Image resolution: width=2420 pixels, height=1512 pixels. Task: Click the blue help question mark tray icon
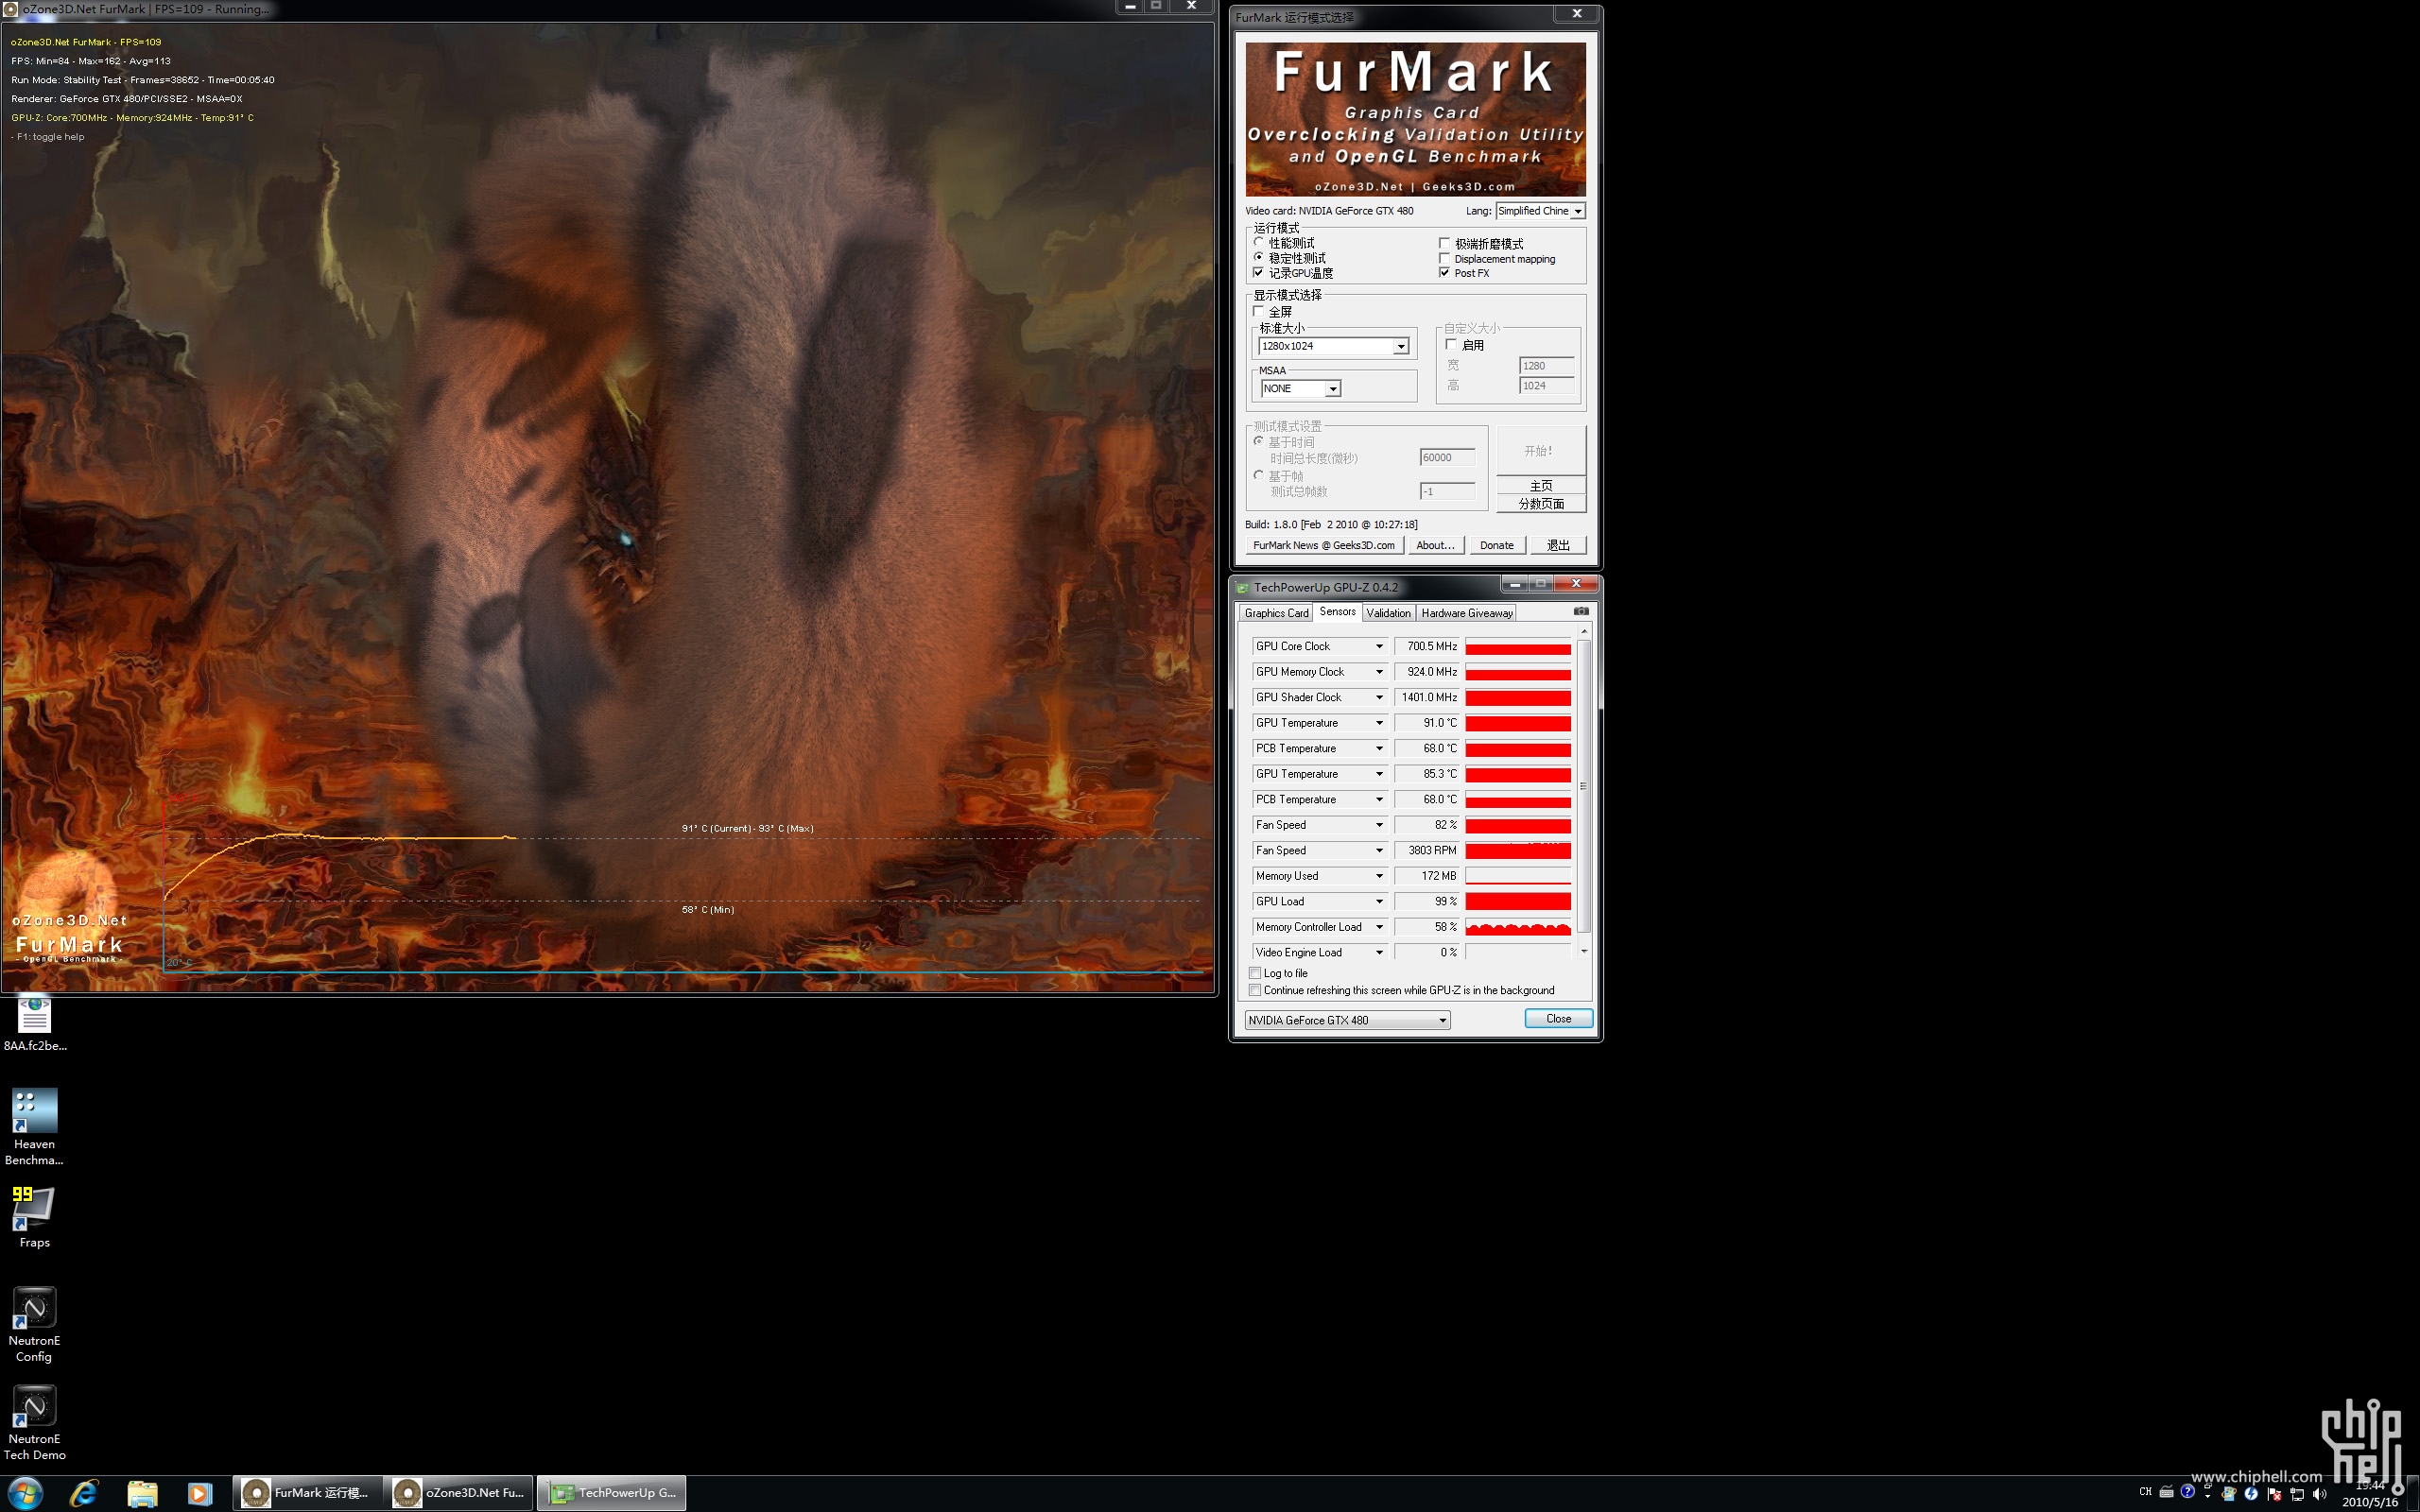tap(2187, 1492)
